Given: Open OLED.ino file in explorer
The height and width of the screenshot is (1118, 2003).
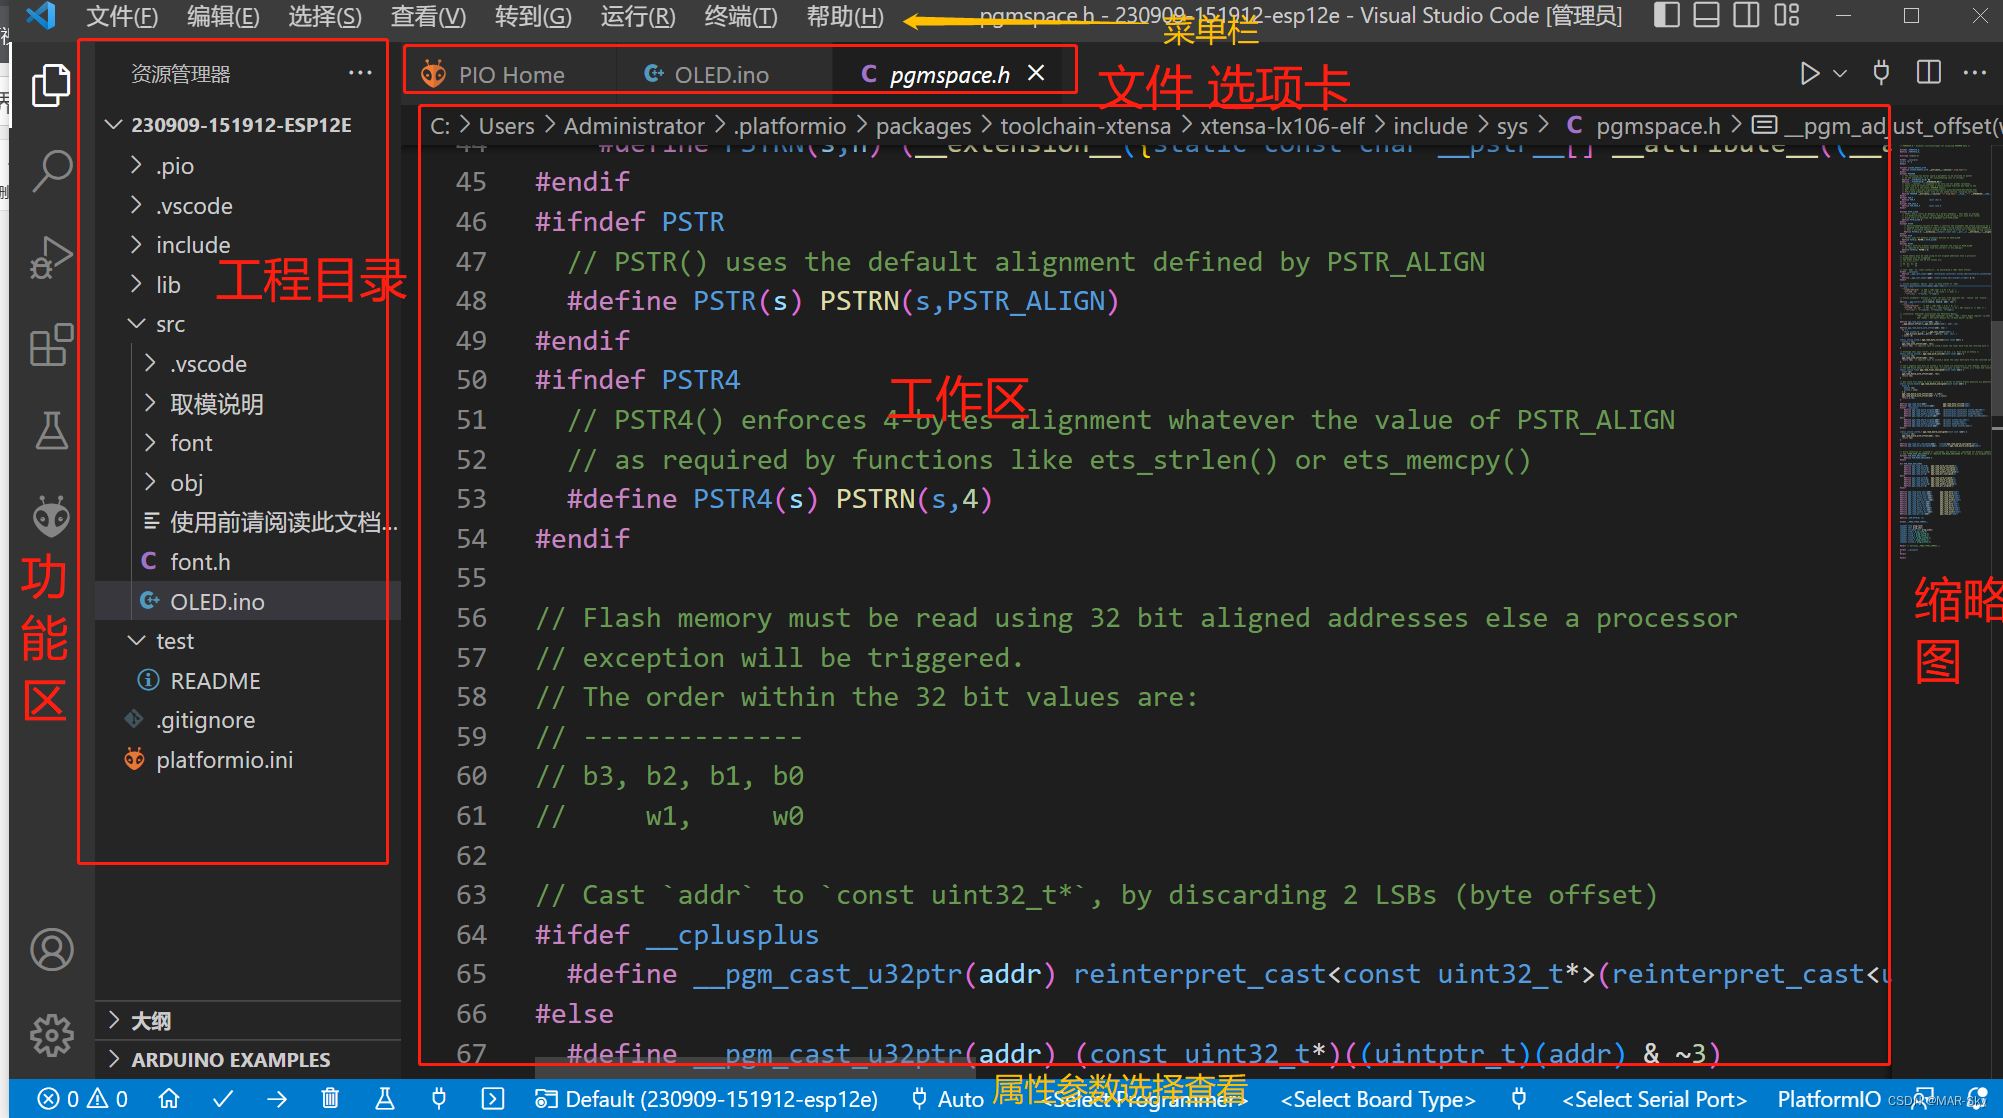Looking at the screenshot, I should click(217, 600).
